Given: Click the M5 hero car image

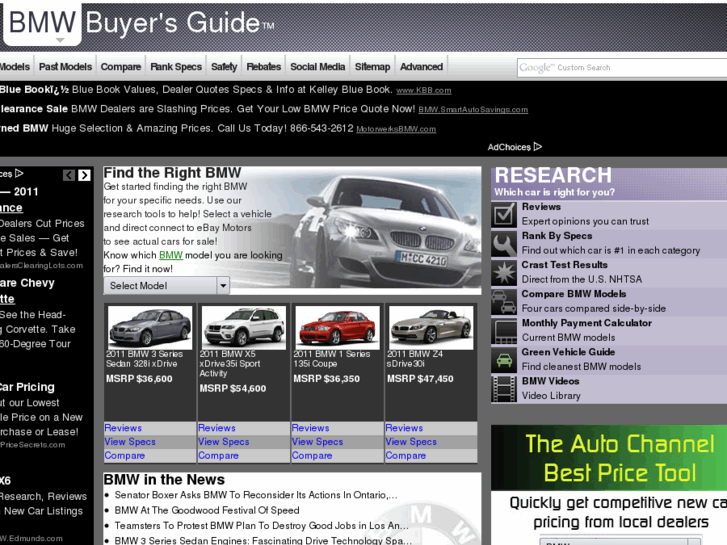Looking at the screenshot, I should 389,231.
